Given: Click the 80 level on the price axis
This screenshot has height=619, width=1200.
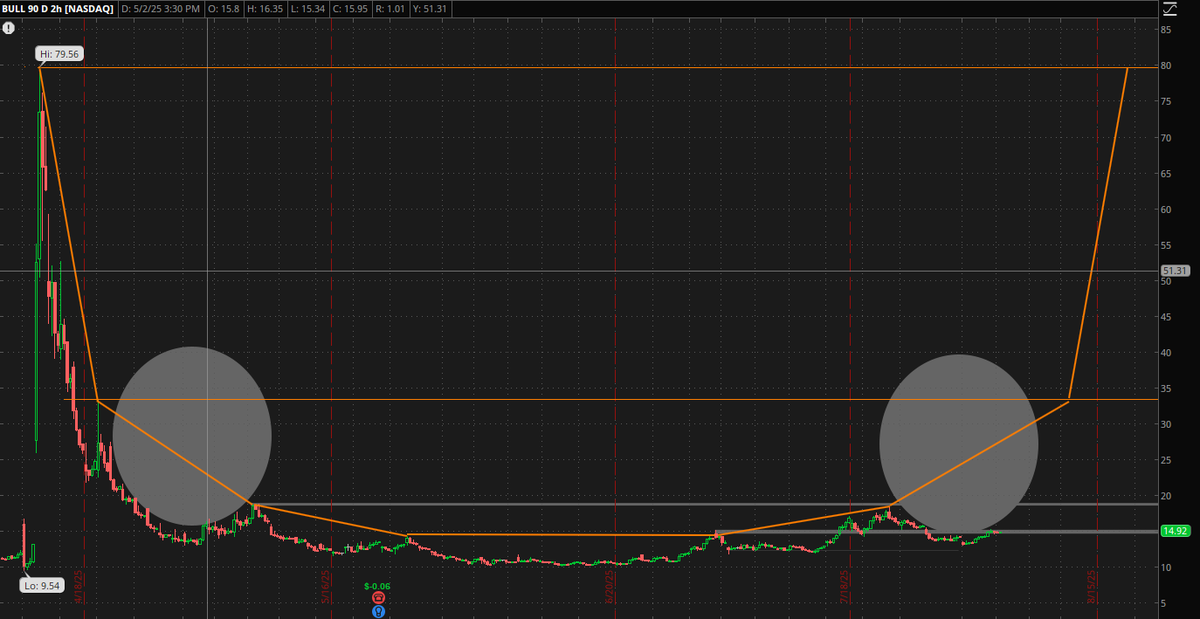Looking at the screenshot, I should click(1166, 66).
